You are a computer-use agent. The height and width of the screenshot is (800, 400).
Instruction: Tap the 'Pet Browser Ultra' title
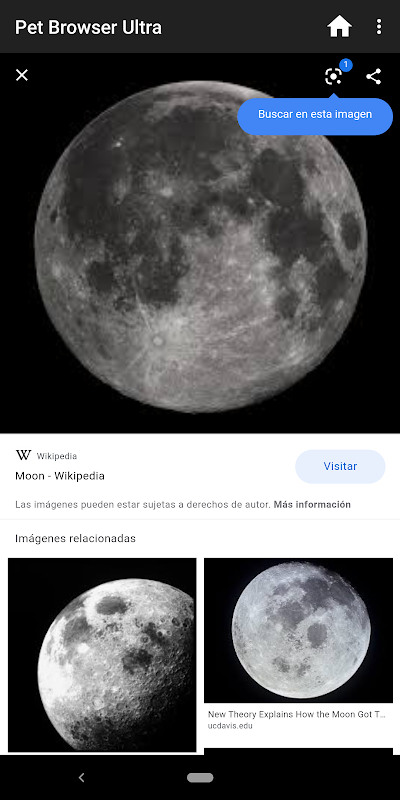(x=88, y=28)
